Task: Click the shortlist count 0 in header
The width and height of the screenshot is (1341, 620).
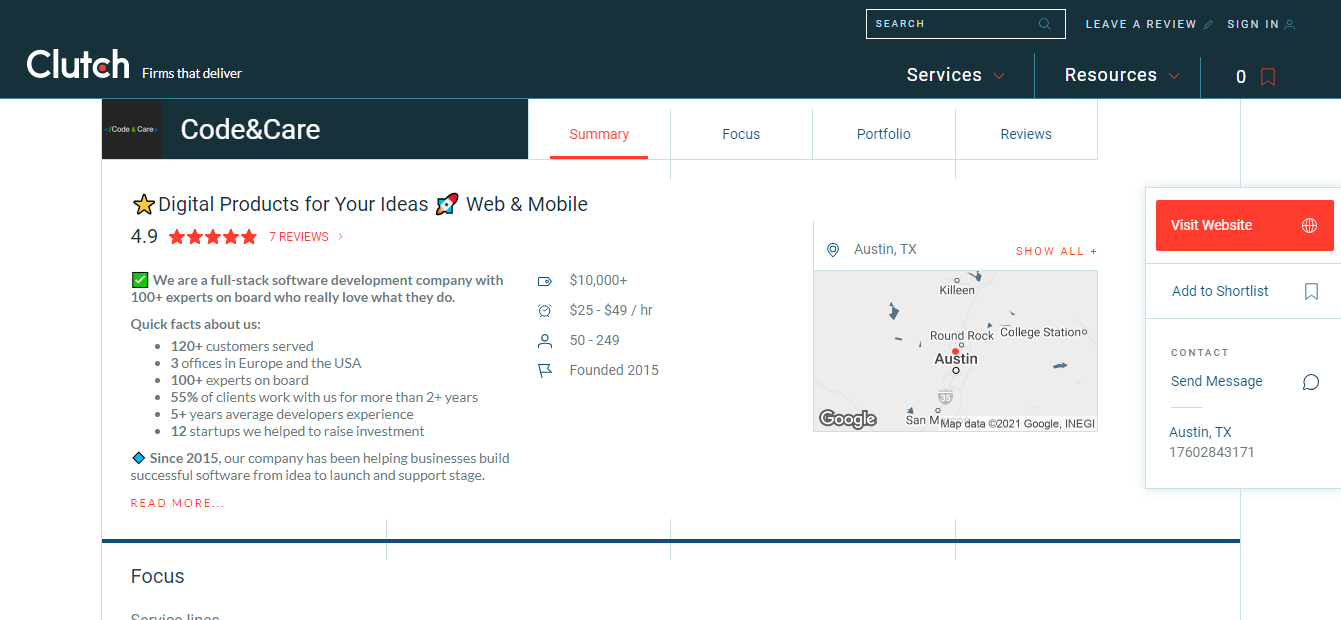Action: [x=1241, y=77]
